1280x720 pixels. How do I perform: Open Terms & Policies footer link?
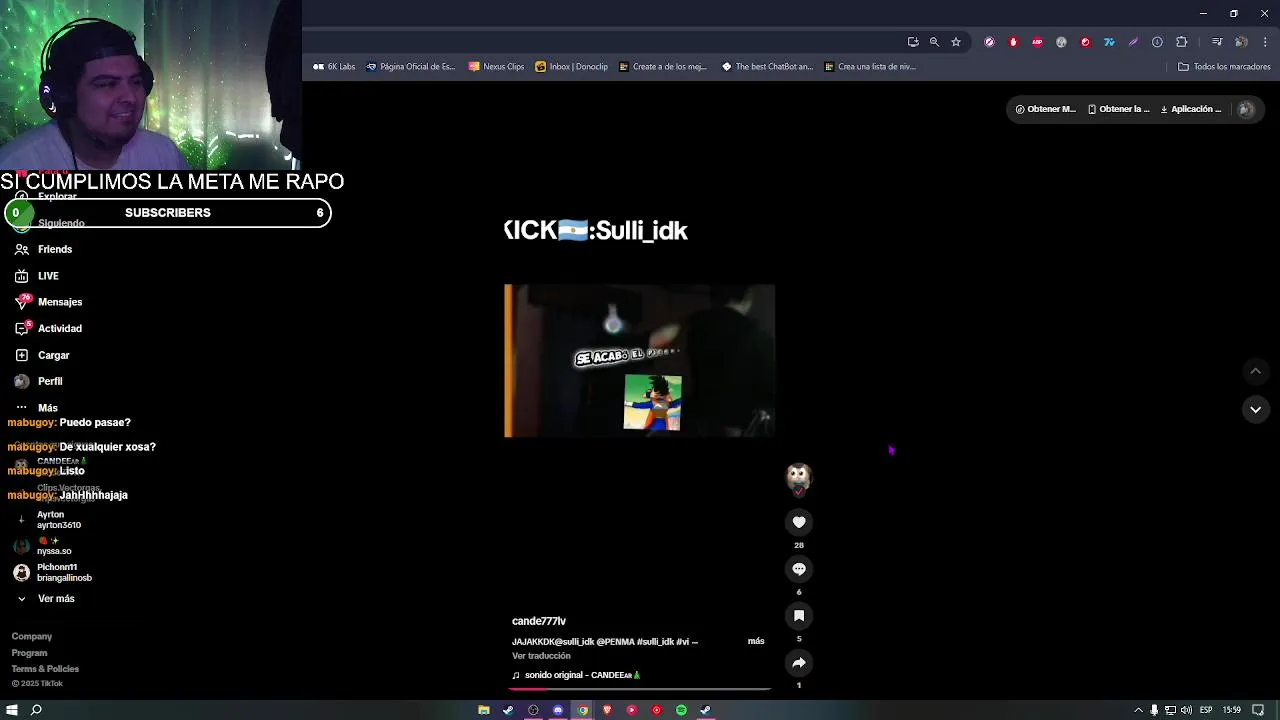(x=45, y=669)
